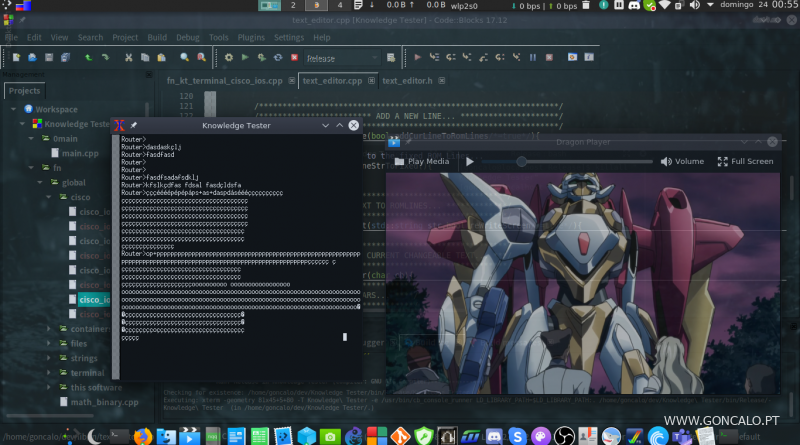Click the Step out debug icon
800x445 pixels.
pos(483,57)
